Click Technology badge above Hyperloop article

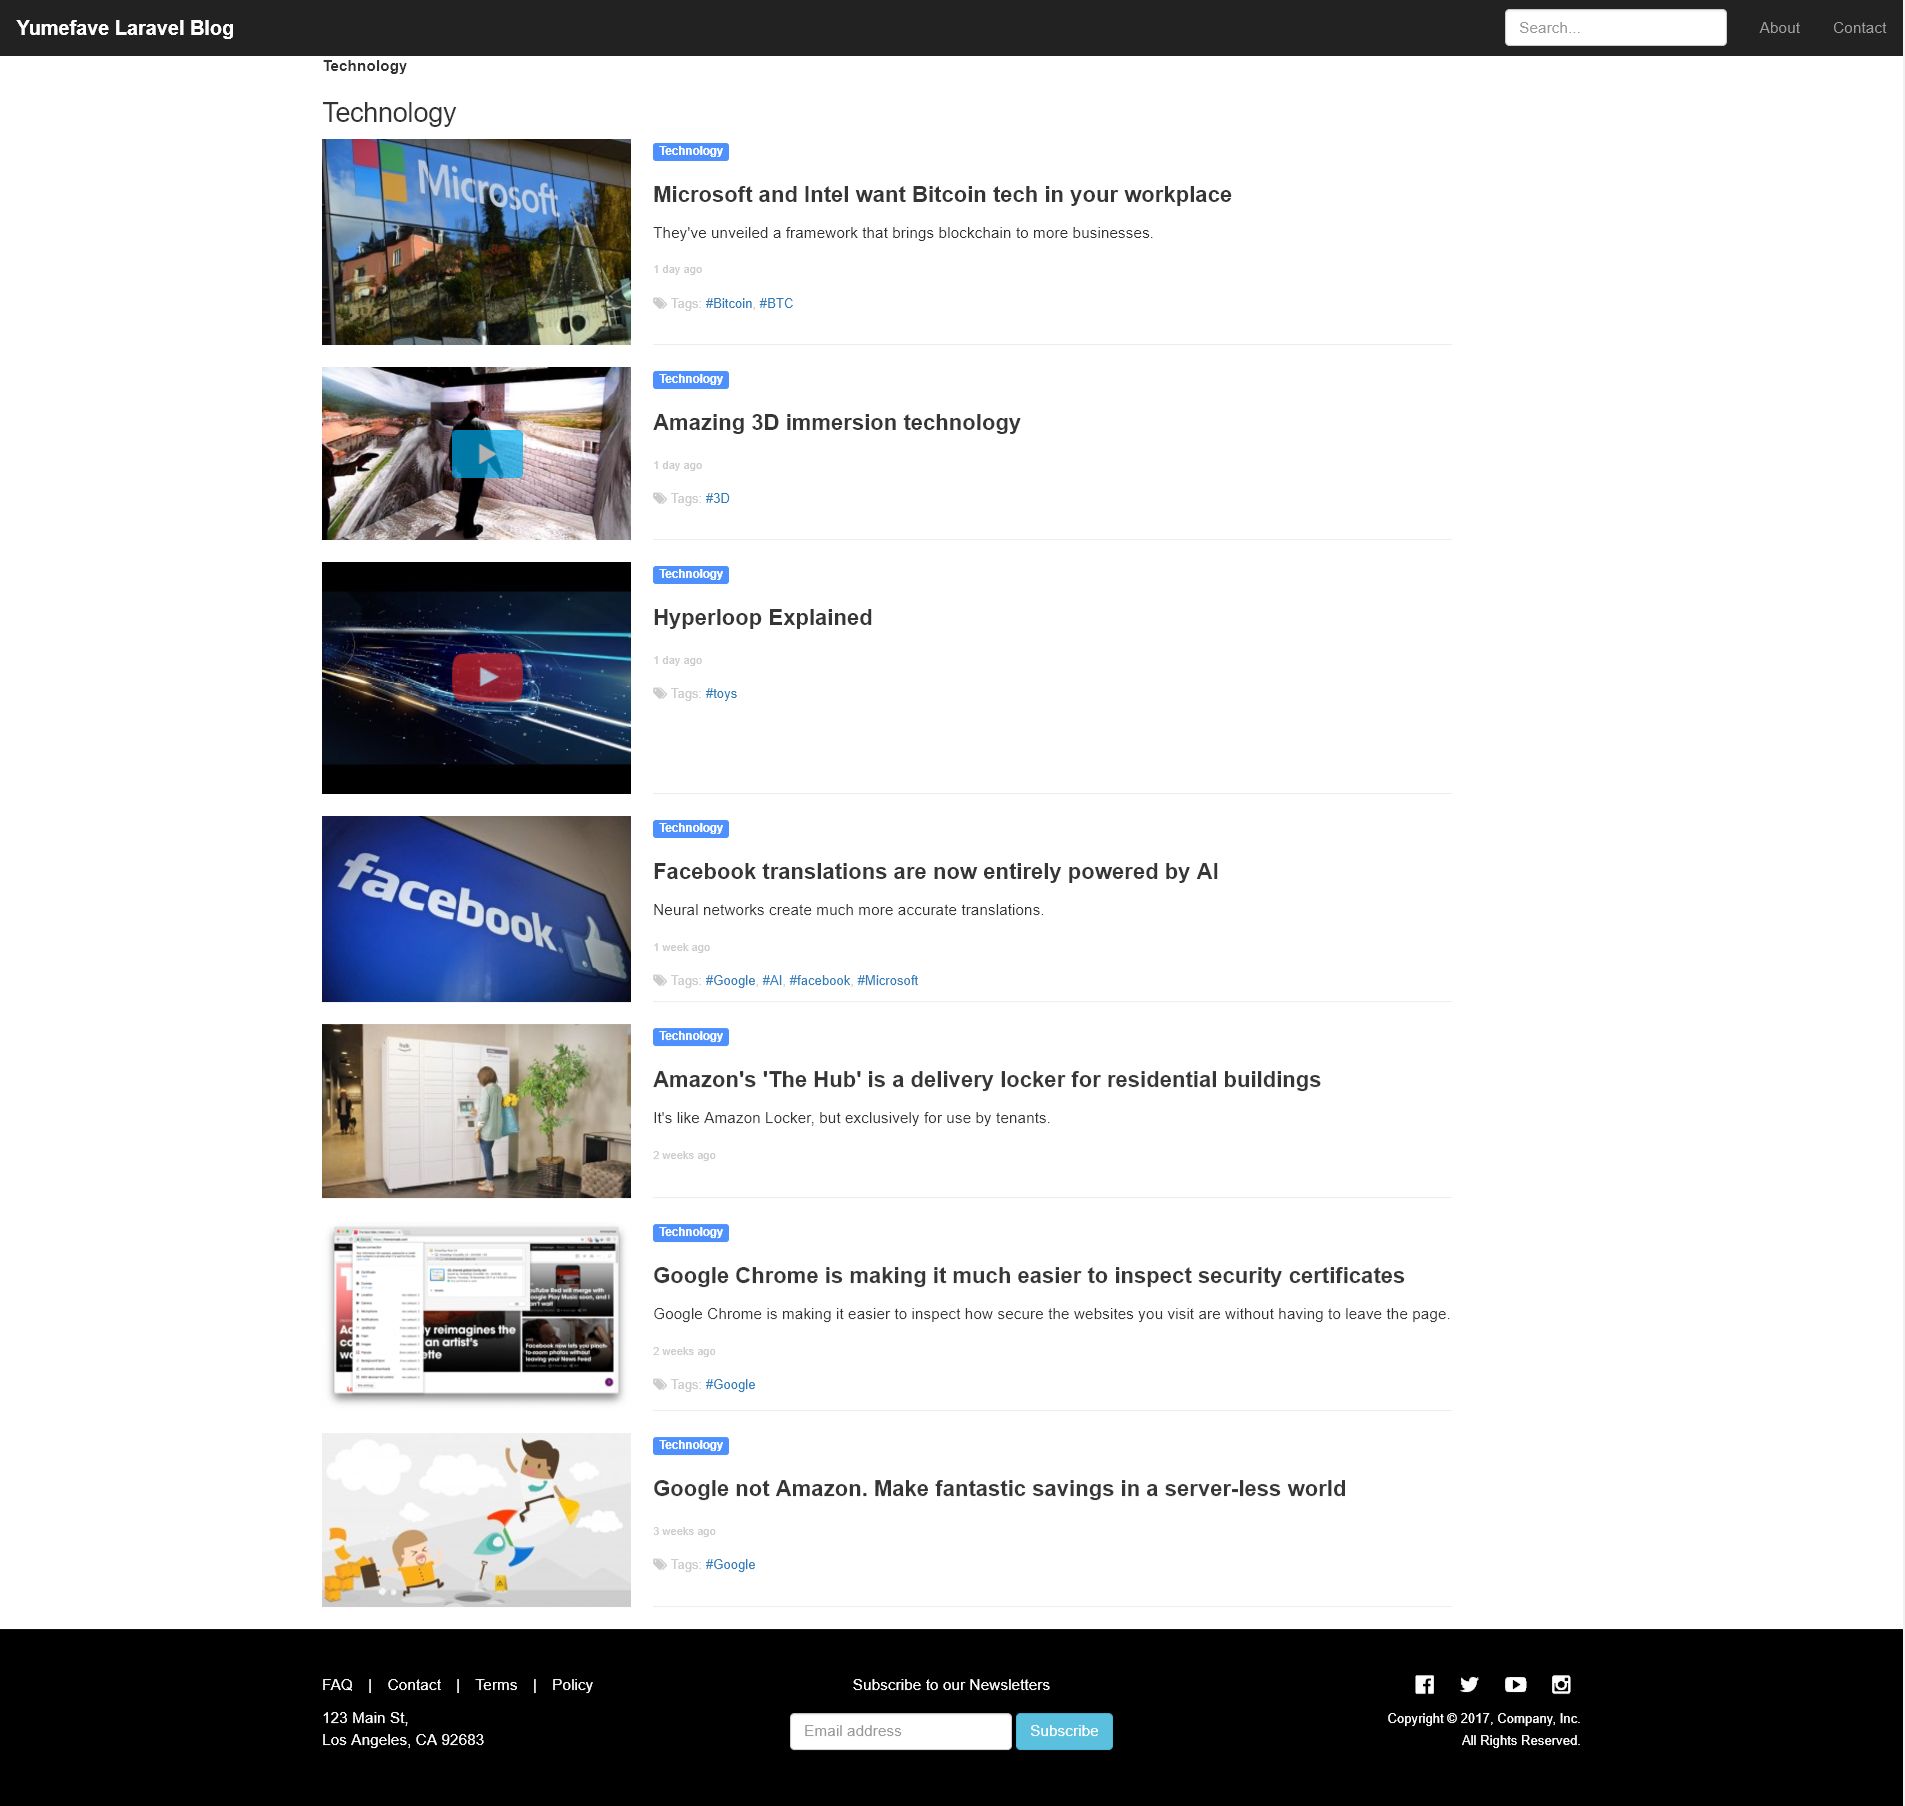click(x=690, y=575)
